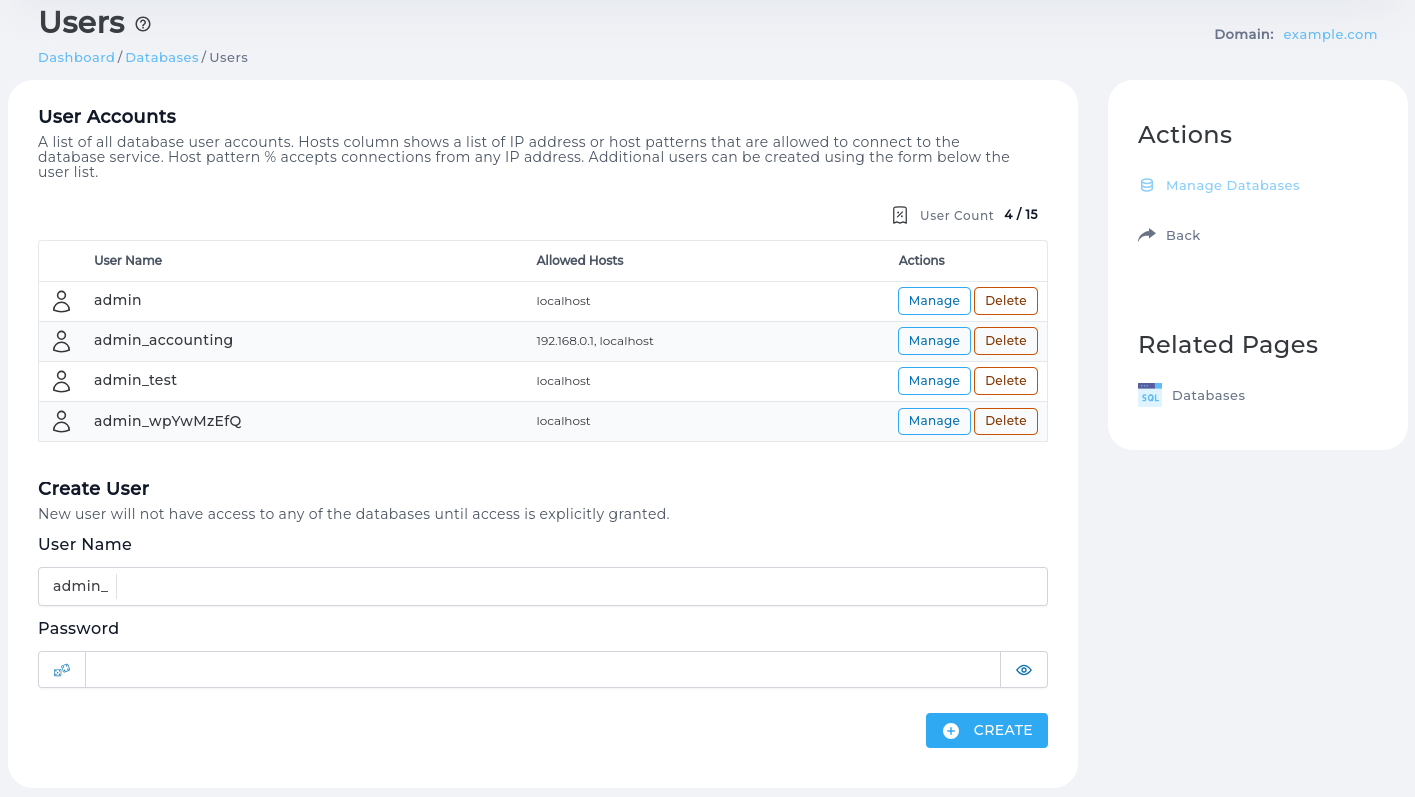This screenshot has width=1415, height=797.
Task: Manage the admin_accounting user account
Action: (x=933, y=340)
